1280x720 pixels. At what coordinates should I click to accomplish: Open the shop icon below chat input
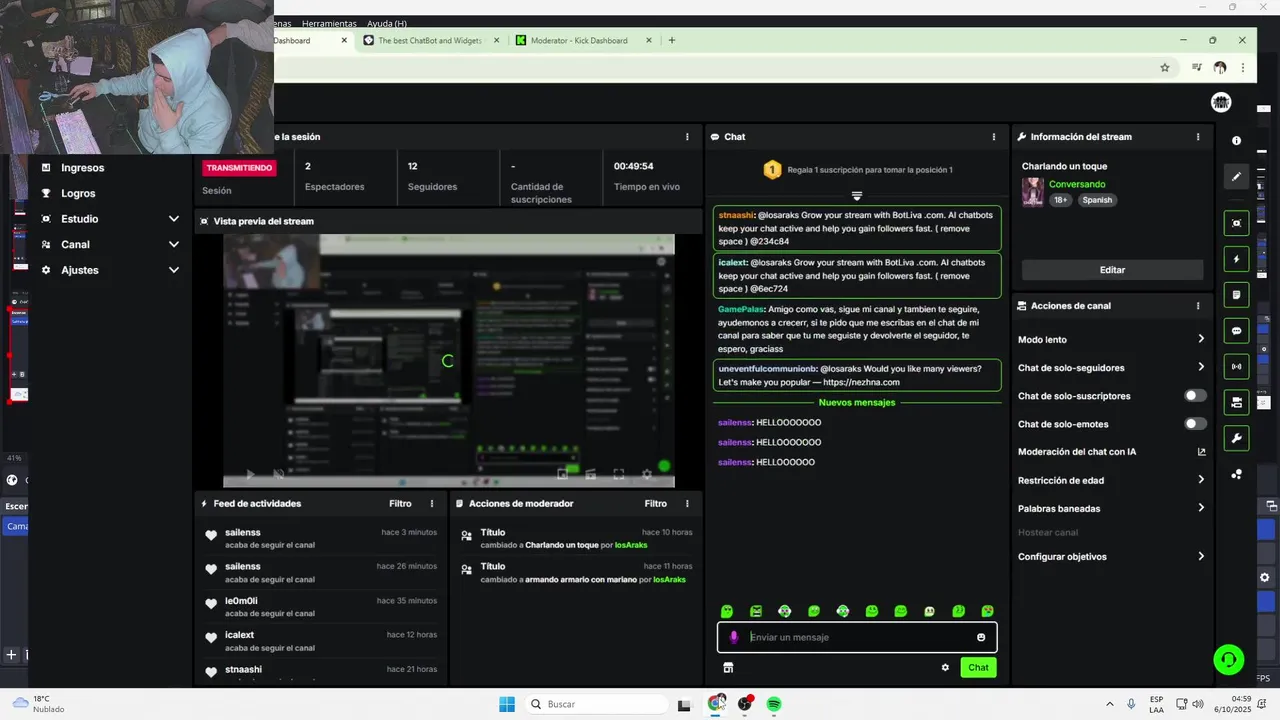point(728,667)
